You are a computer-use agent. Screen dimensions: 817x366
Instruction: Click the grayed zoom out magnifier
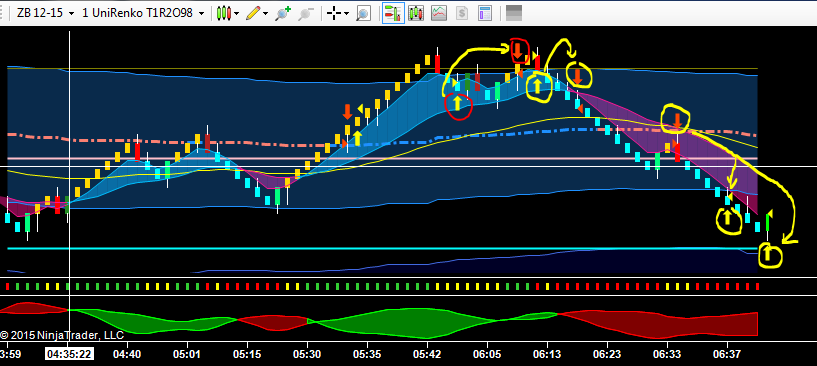coord(306,13)
